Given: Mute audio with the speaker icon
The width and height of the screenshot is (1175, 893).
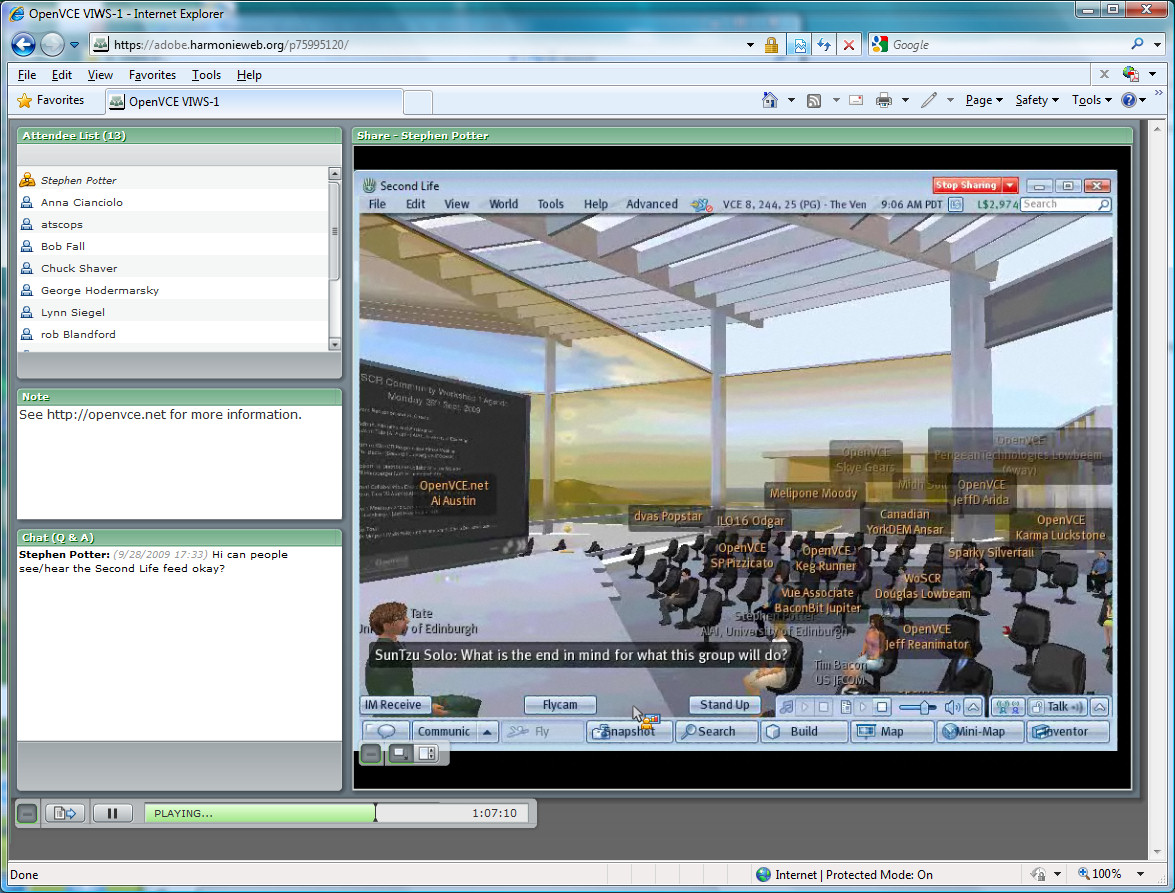Looking at the screenshot, I should (x=952, y=706).
